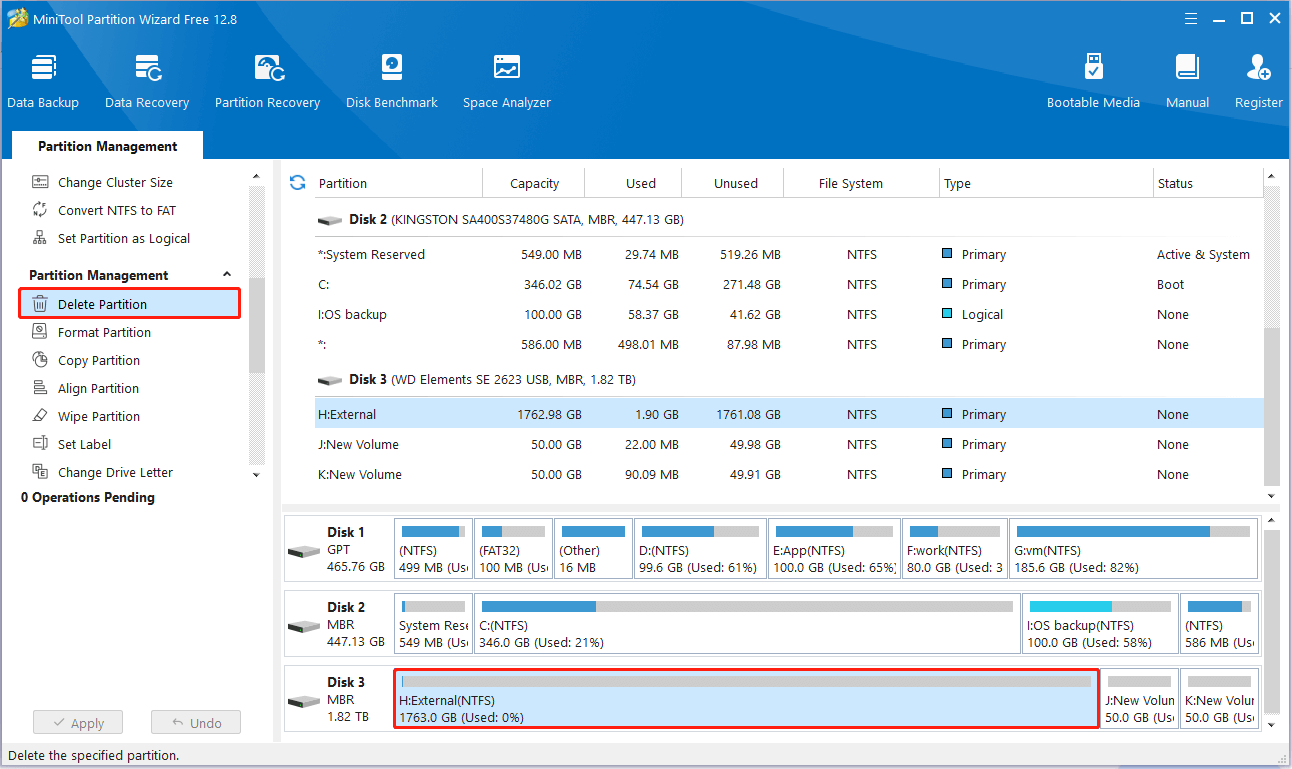Launch the Data Recovery tool
This screenshot has height=769, width=1292.
[147, 82]
